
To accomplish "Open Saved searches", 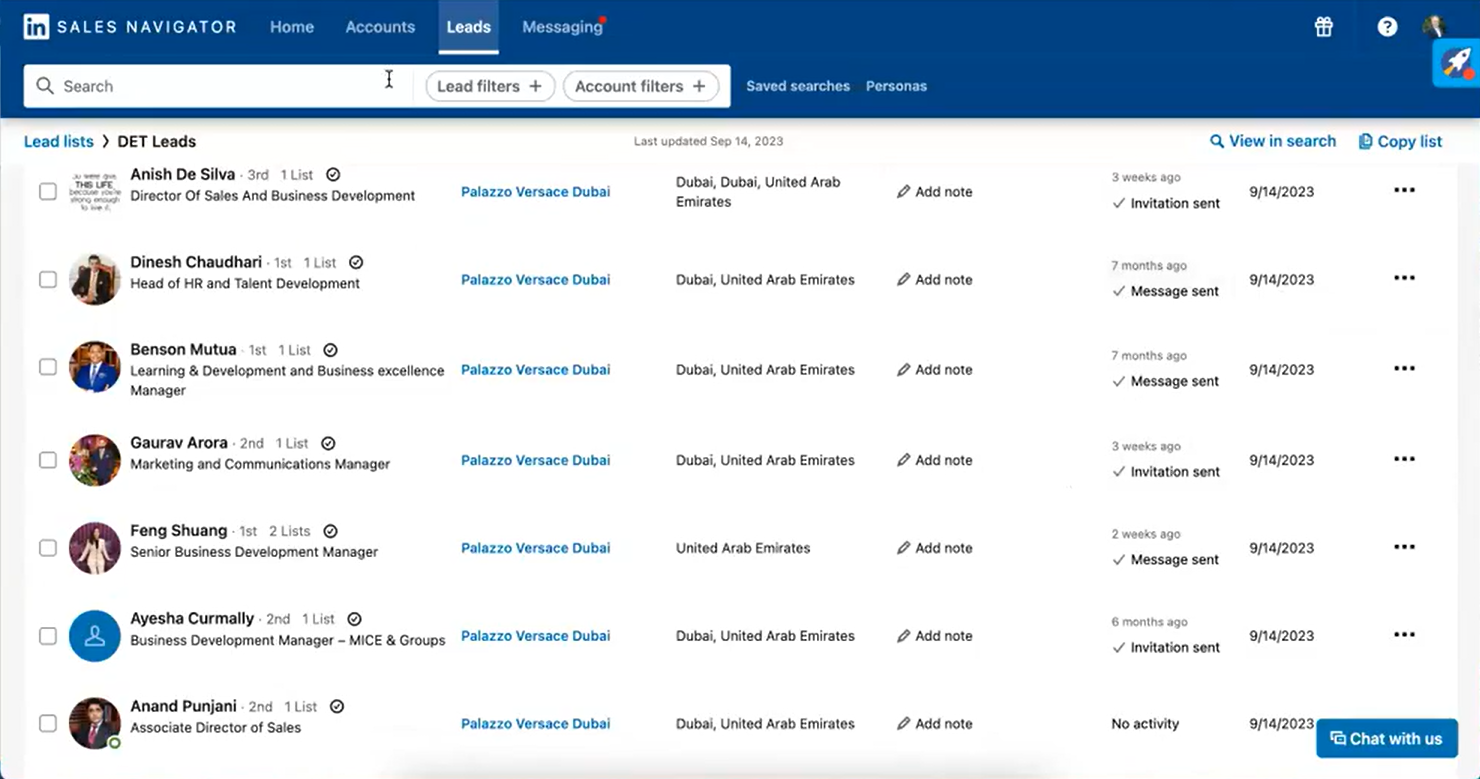I will 798,86.
